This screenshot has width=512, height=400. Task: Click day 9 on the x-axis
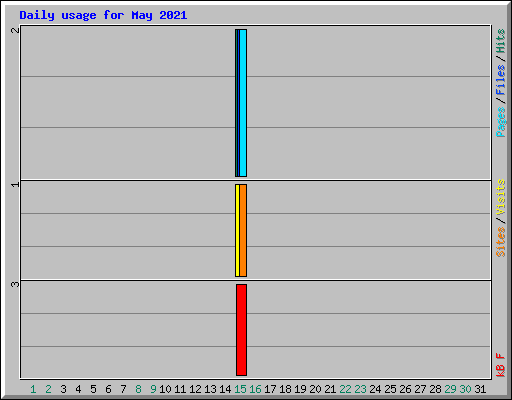[153, 389]
